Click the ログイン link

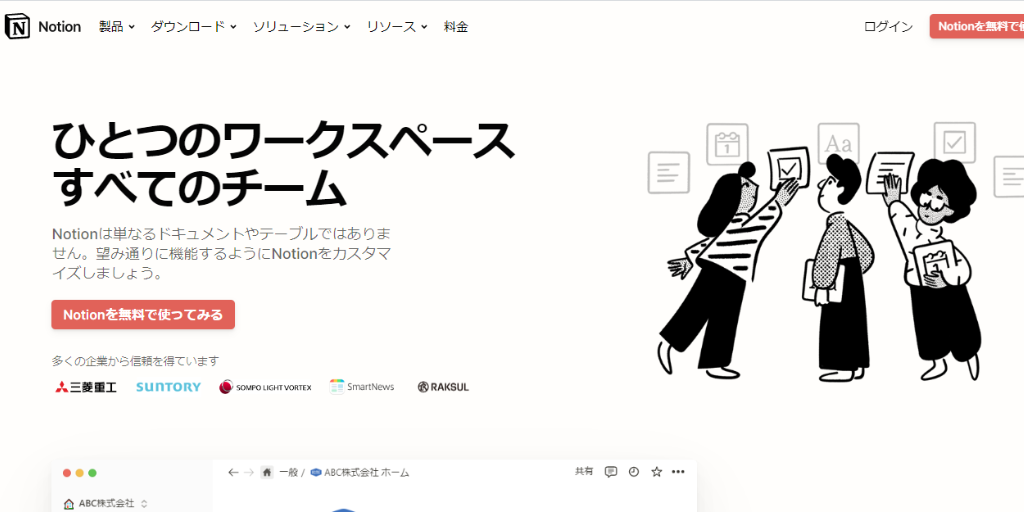[x=888, y=27]
